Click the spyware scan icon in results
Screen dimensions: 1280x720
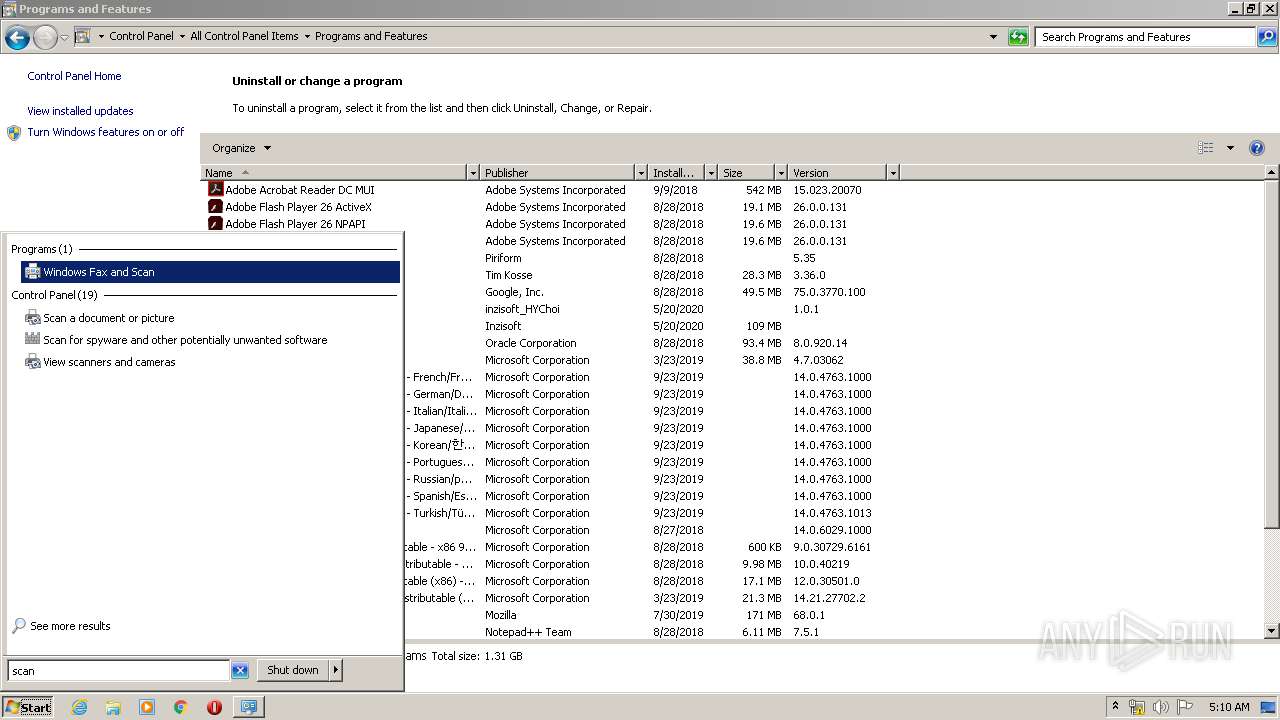pyautogui.click(x=32, y=340)
